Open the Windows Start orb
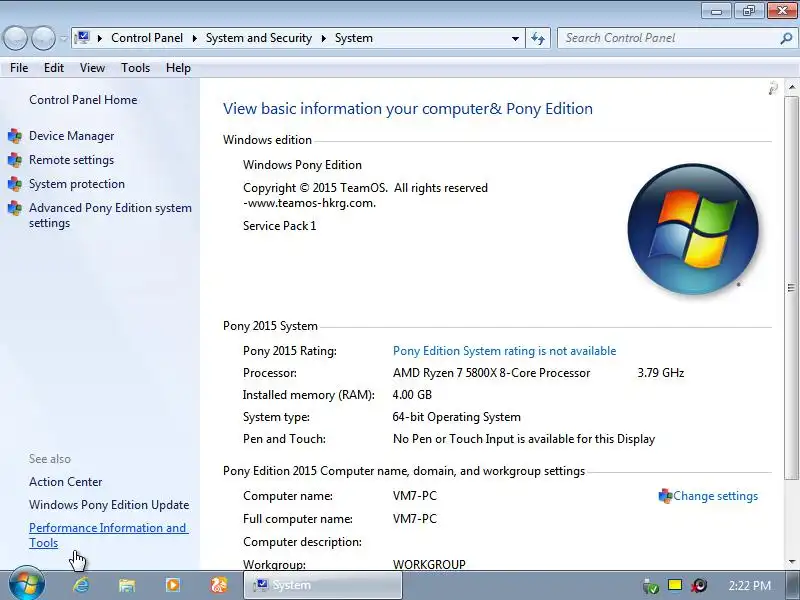 coord(27,585)
